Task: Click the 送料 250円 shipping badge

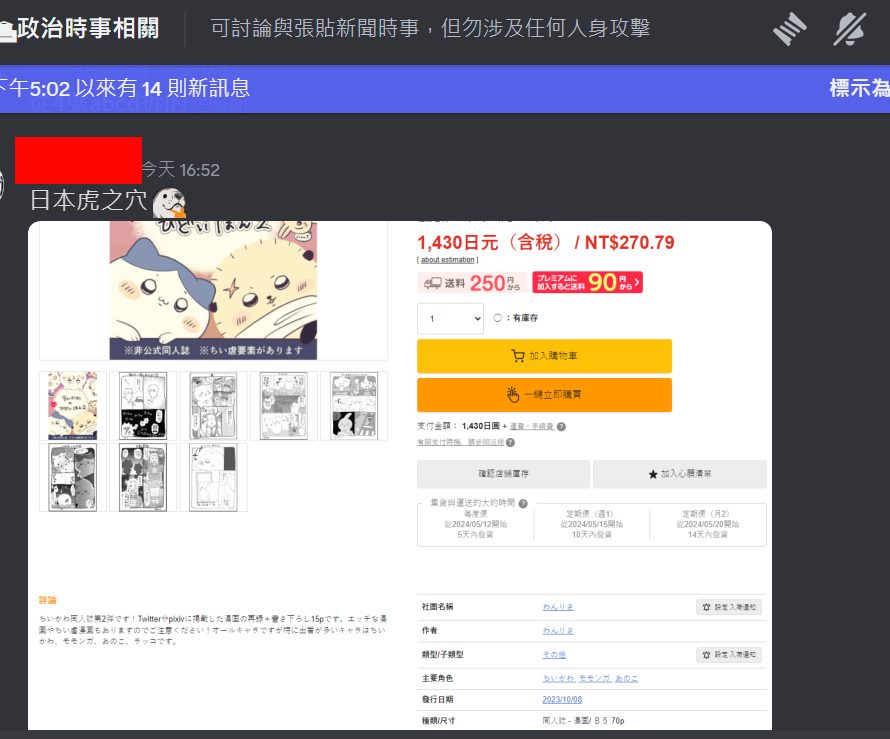Action: [472, 283]
